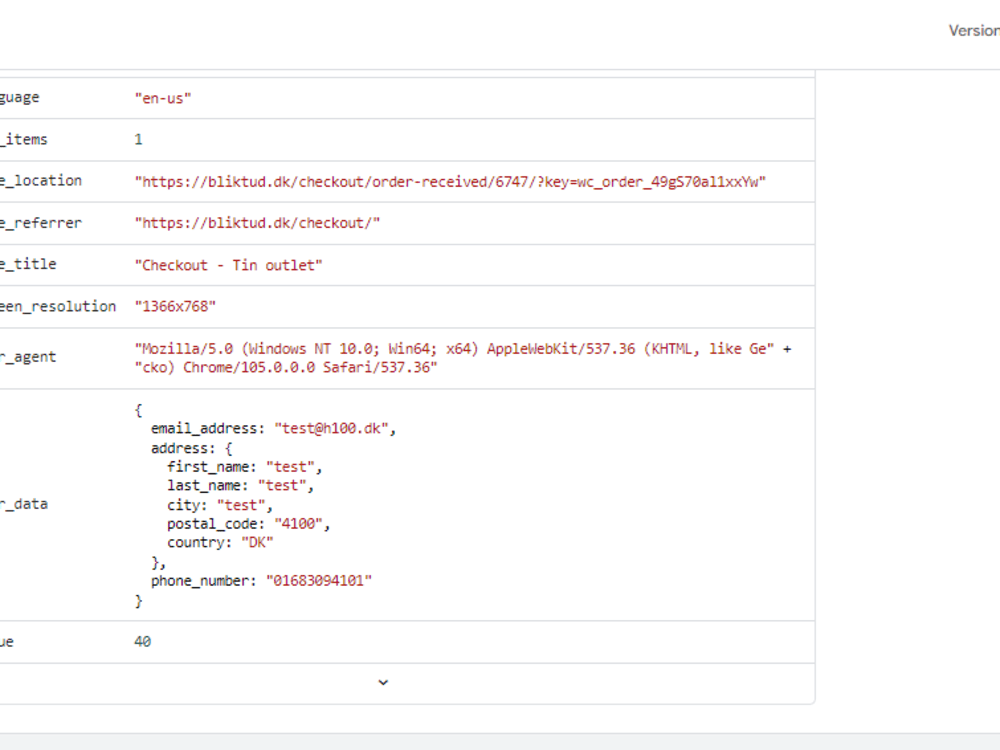Click the _items row label
The width and height of the screenshot is (1000, 750).
click(24, 139)
